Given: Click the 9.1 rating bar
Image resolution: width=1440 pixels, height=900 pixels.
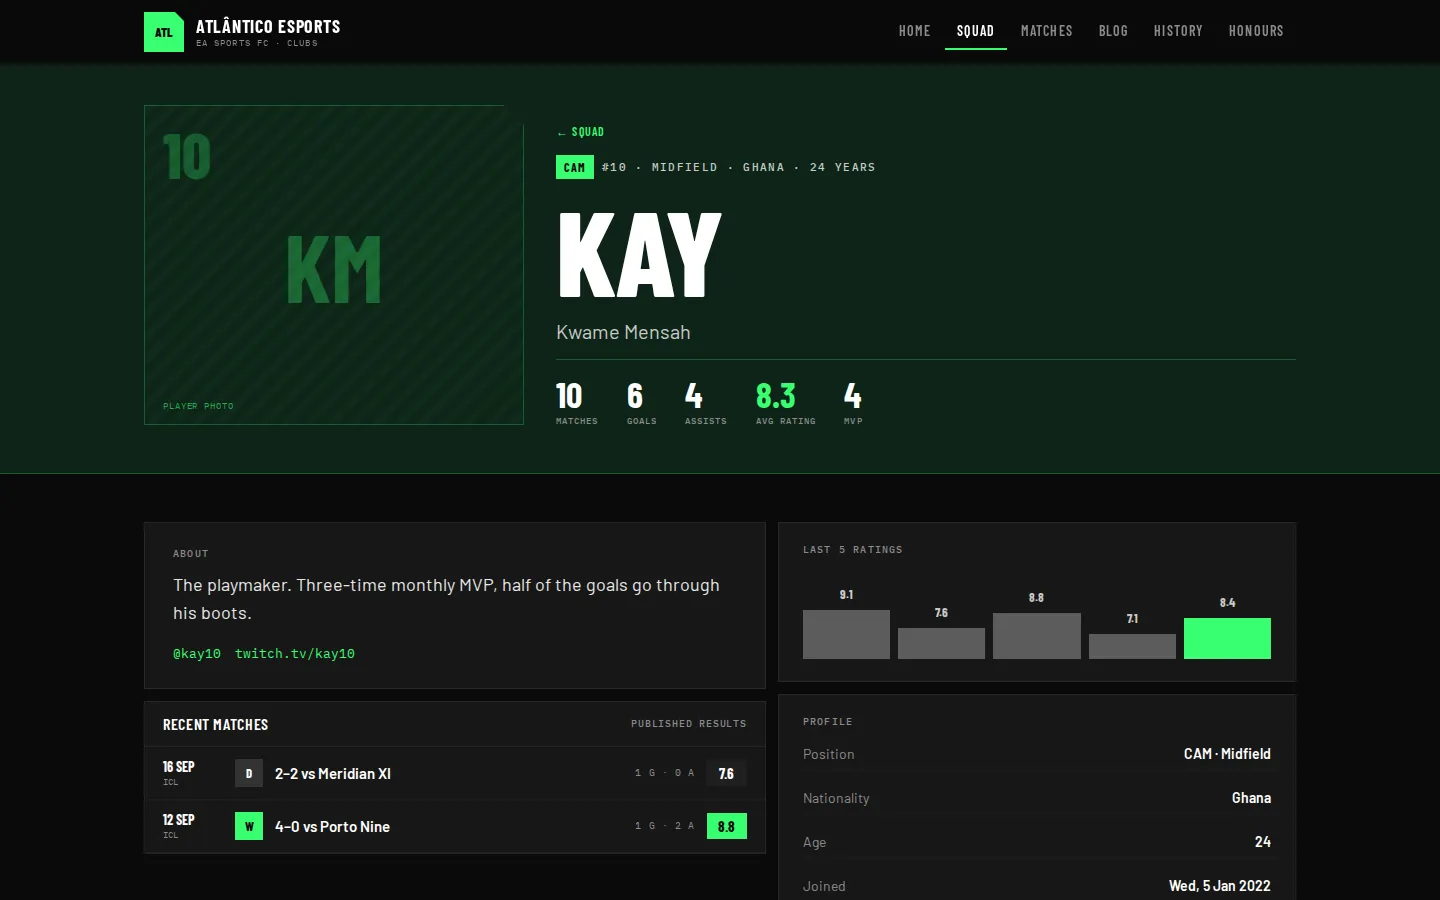Looking at the screenshot, I should click(x=846, y=634).
